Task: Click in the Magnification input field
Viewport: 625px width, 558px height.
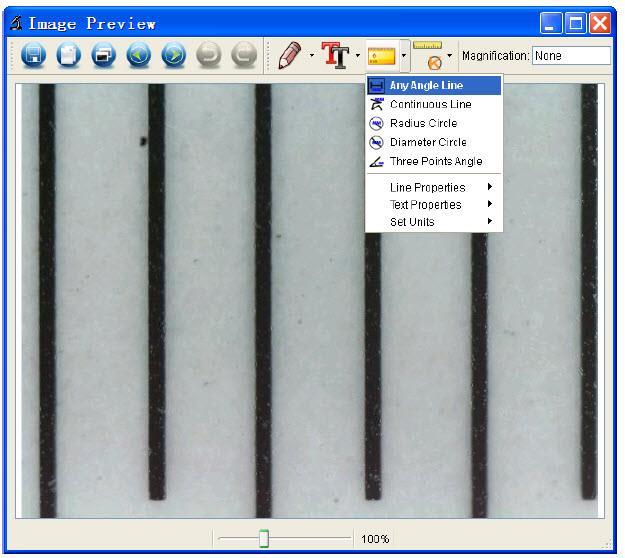Action: tap(571, 55)
